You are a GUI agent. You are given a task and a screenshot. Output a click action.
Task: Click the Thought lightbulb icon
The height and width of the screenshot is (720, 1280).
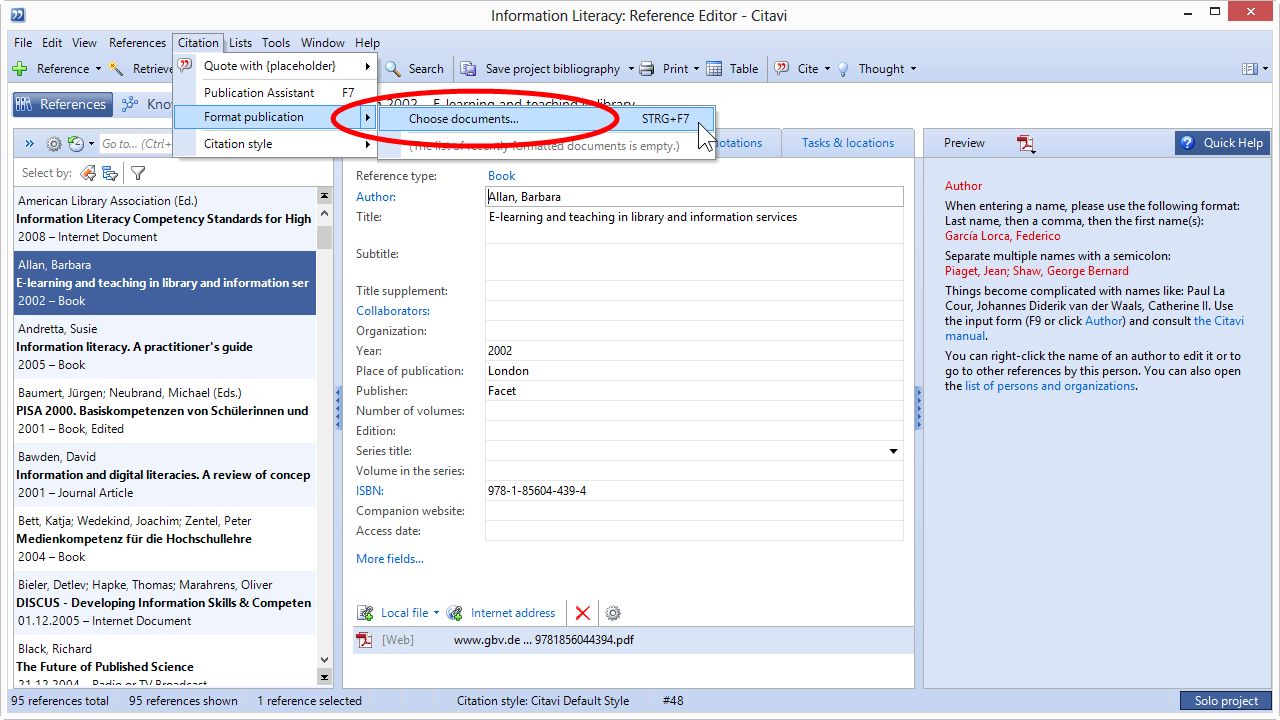pos(843,69)
